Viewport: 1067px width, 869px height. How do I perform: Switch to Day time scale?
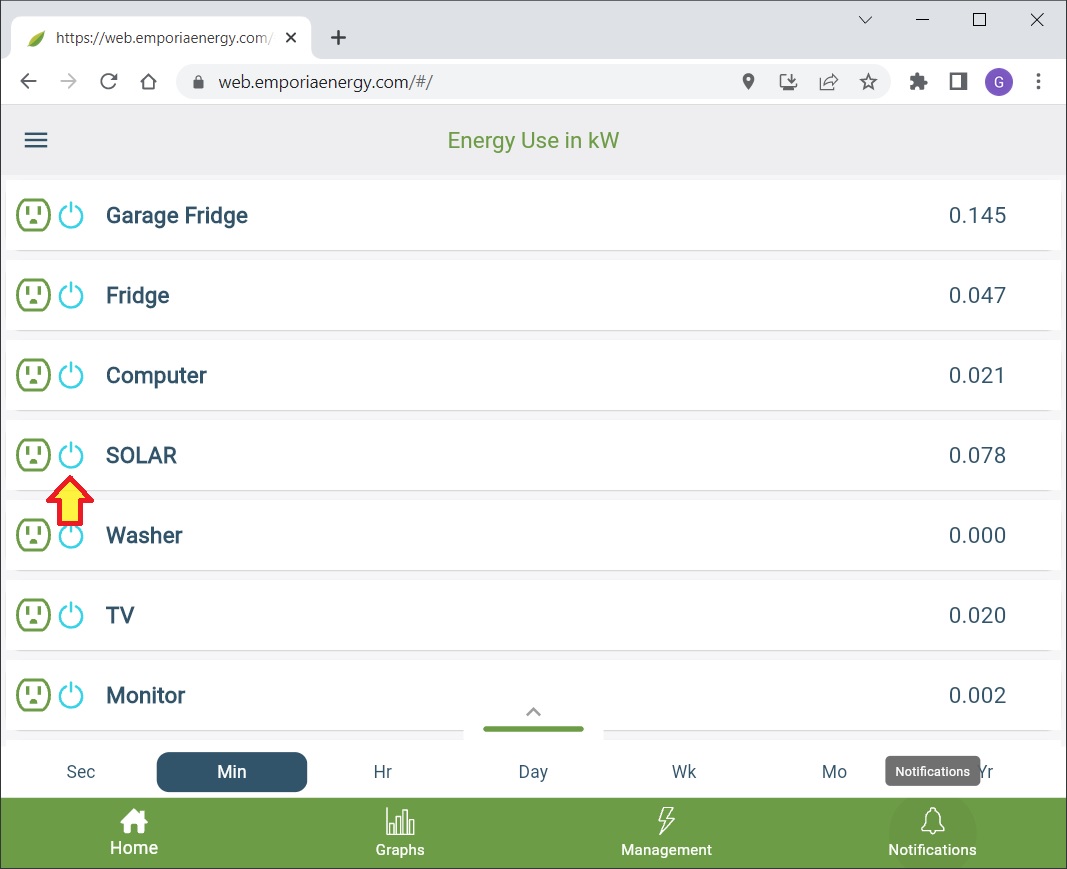point(533,772)
